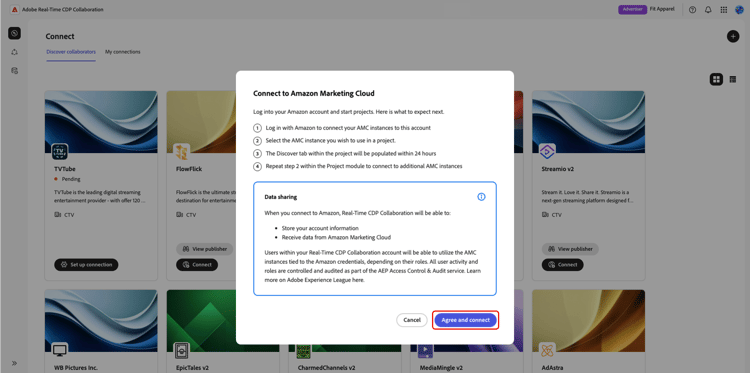The image size is (750, 373).
Task: Open Data sharing info icon
Action: click(481, 197)
